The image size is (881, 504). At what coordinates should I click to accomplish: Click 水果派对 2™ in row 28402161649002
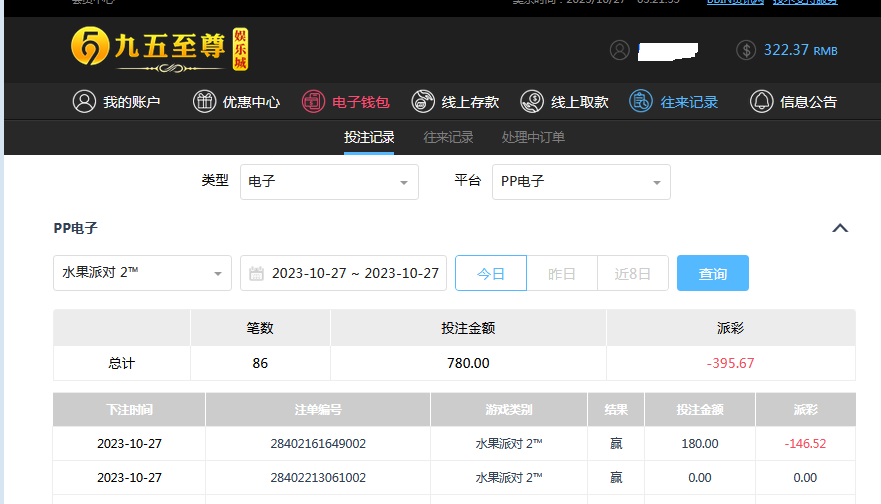[509, 443]
